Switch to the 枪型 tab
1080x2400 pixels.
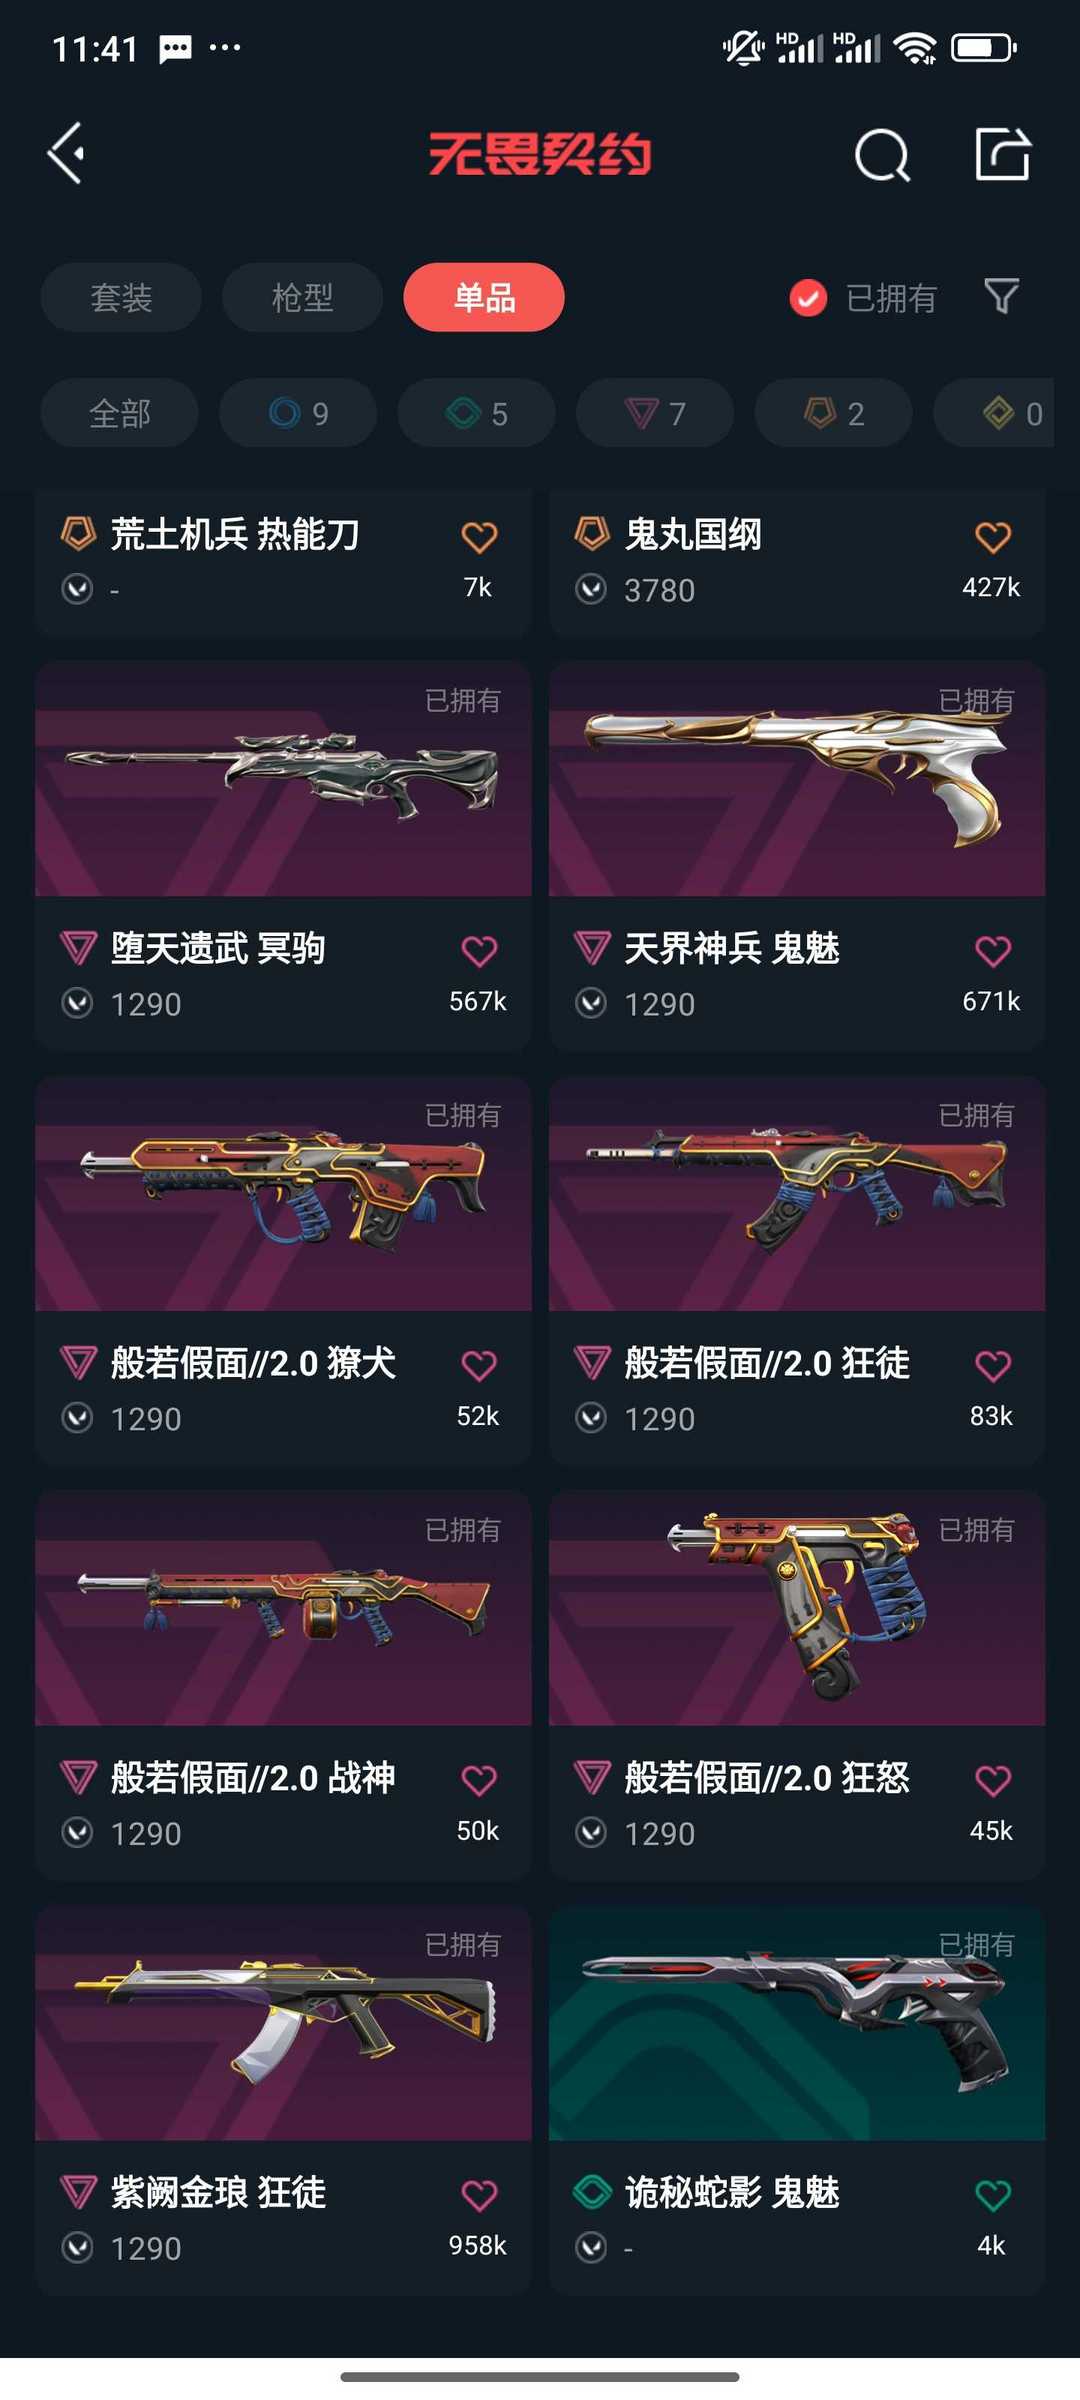click(x=302, y=297)
